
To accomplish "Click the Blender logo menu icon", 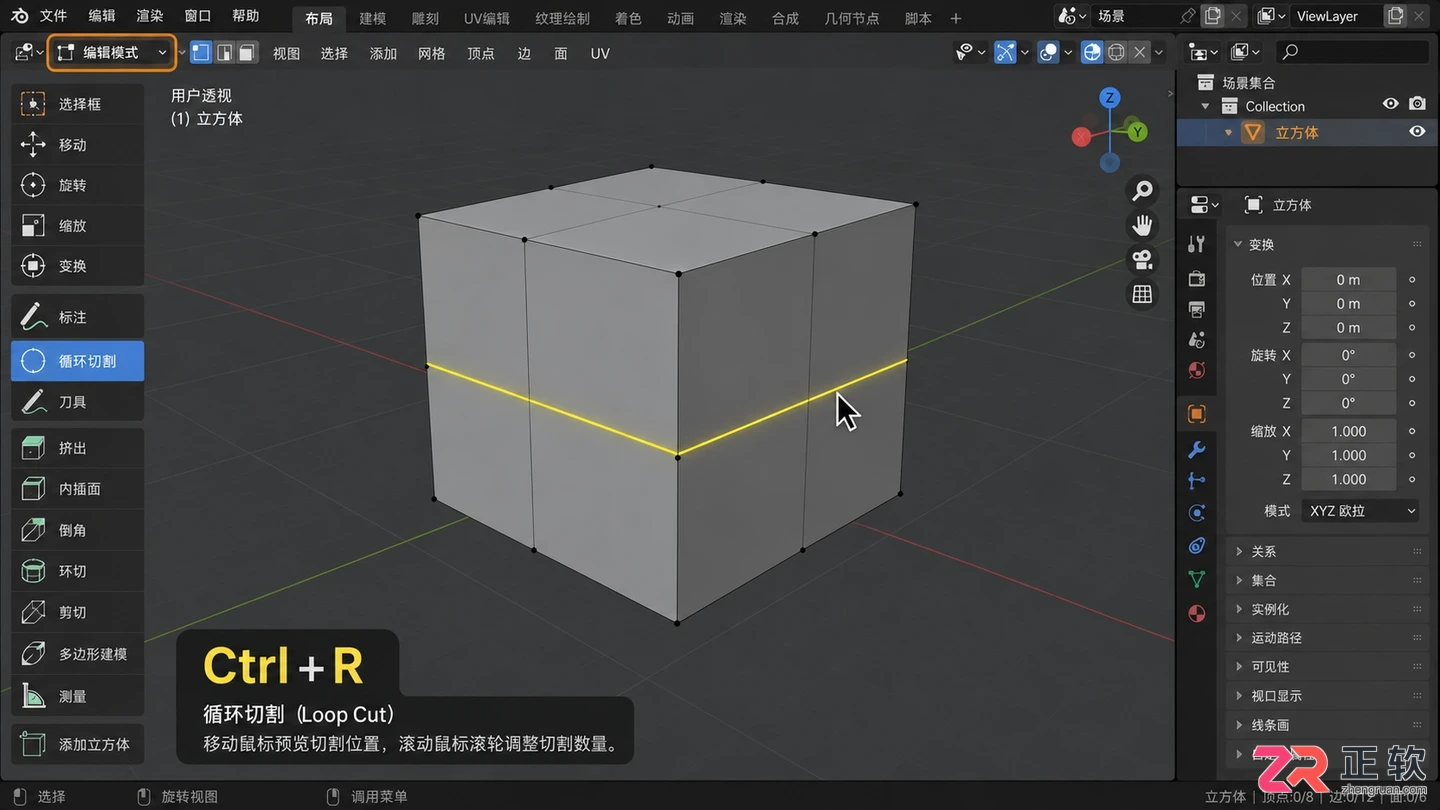I will coord(20,16).
